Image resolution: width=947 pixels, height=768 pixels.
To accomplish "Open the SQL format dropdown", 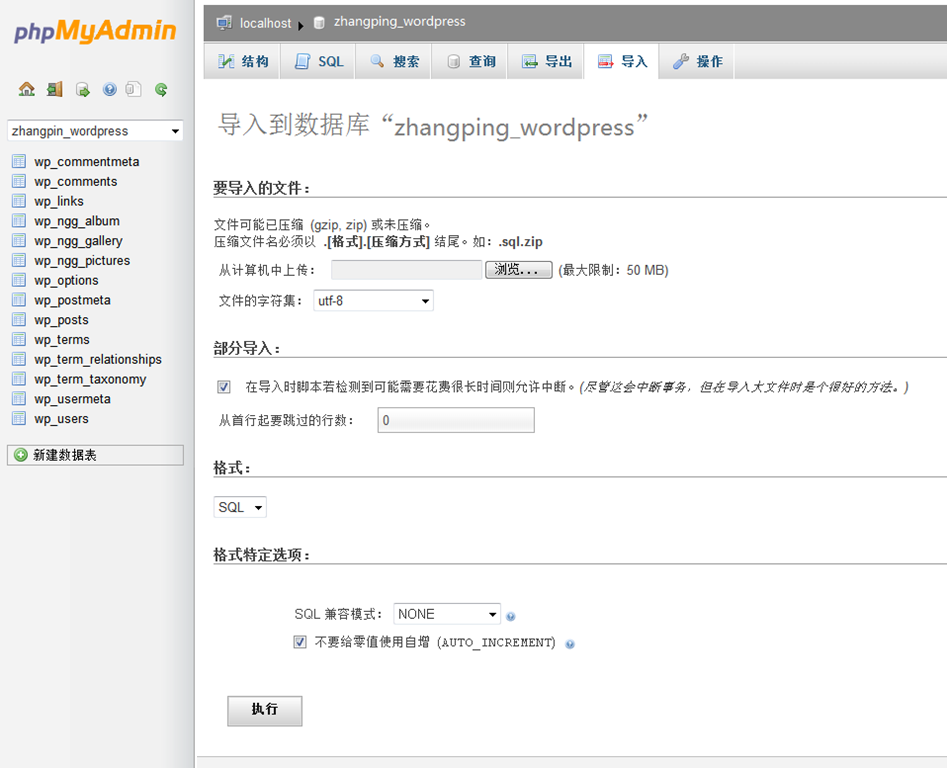I will tap(240, 507).
